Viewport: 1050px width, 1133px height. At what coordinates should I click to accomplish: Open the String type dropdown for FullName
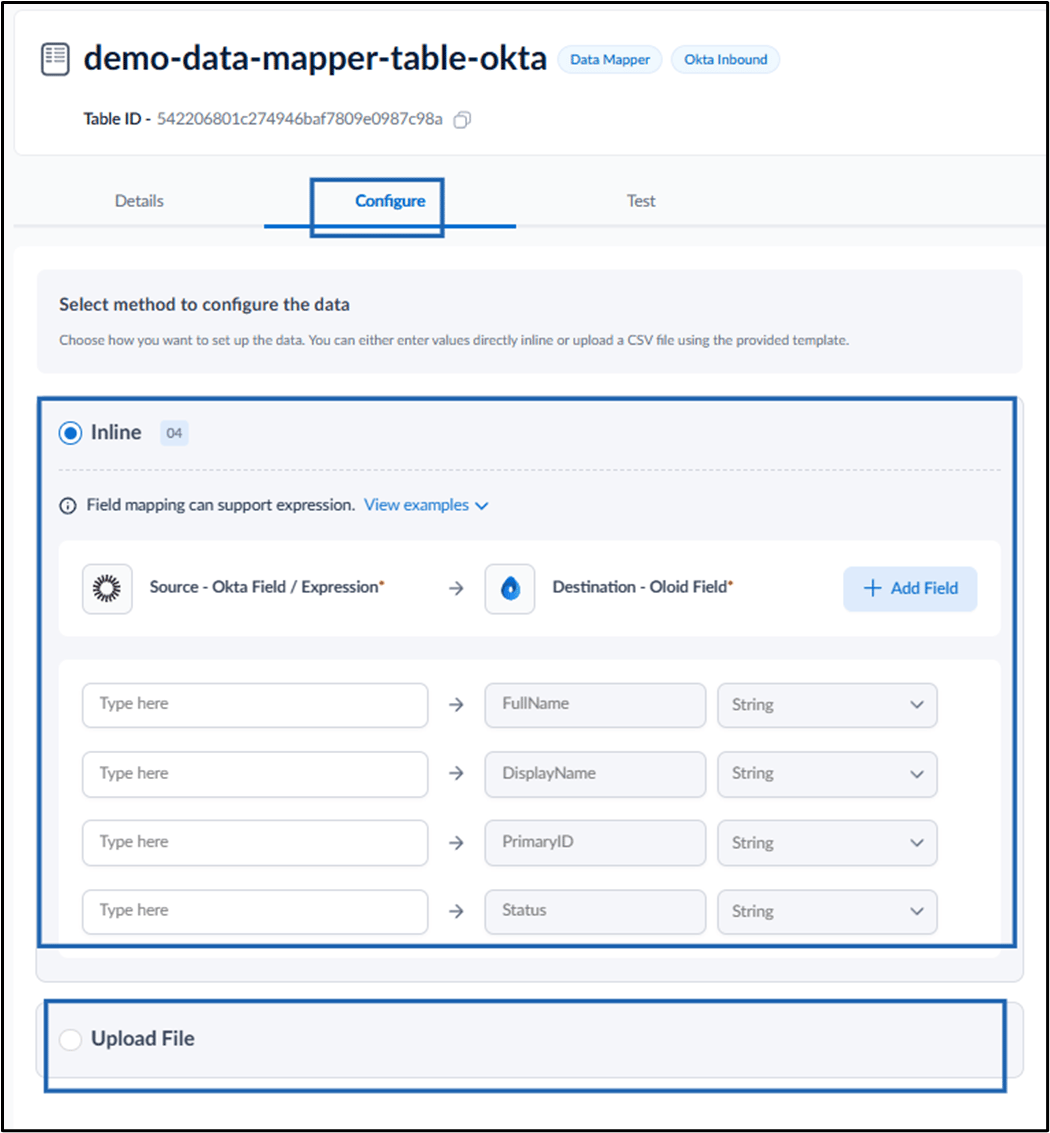click(x=827, y=705)
